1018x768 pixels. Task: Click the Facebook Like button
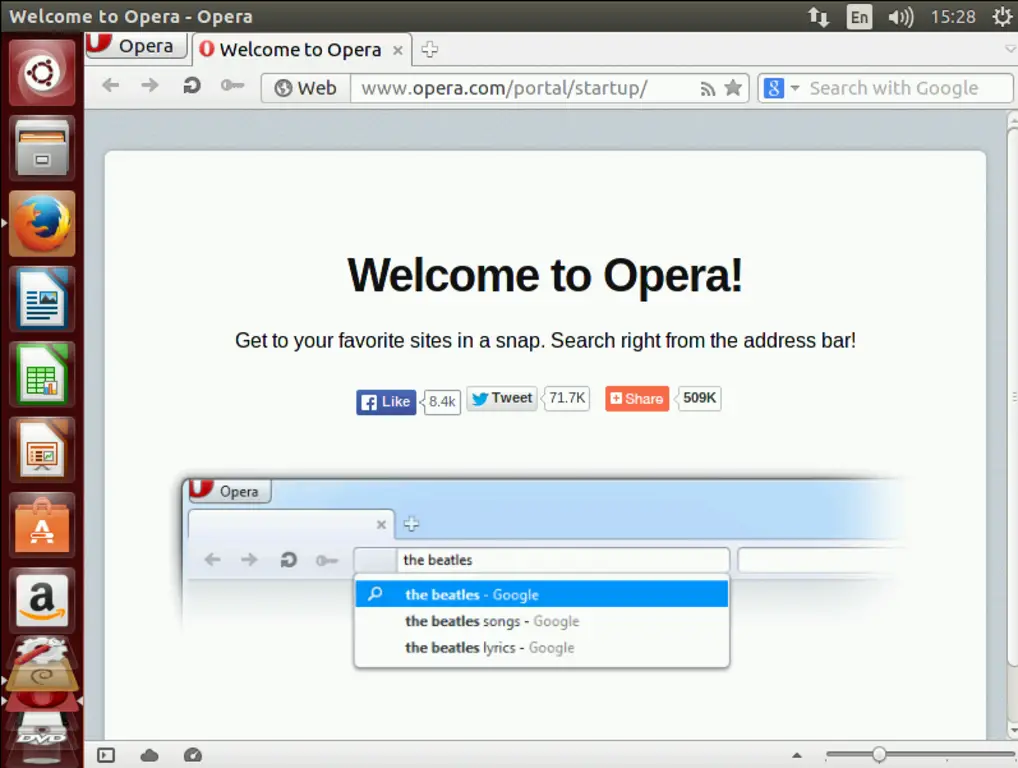point(386,402)
